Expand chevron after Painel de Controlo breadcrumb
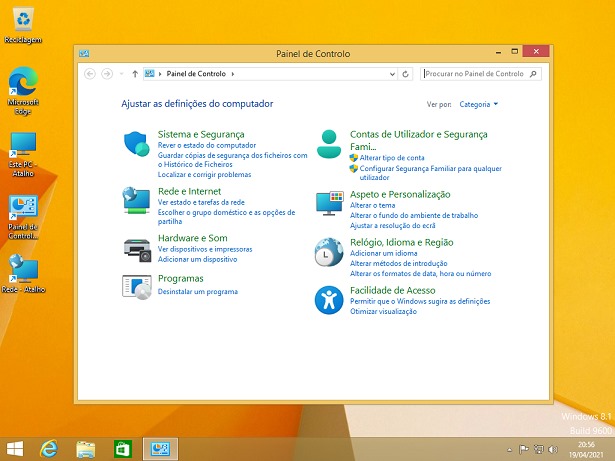The height and width of the screenshot is (461, 615). 233,74
